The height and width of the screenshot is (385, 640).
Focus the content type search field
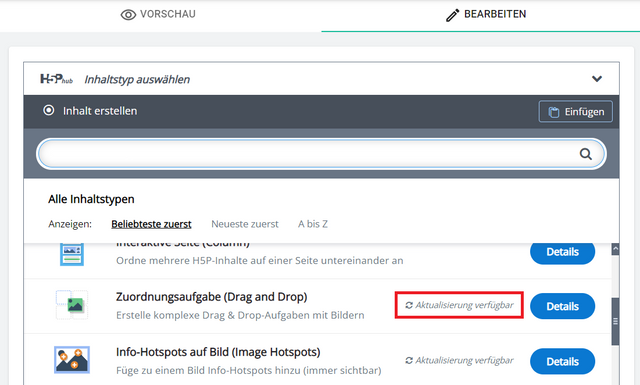[x=321, y=154]
